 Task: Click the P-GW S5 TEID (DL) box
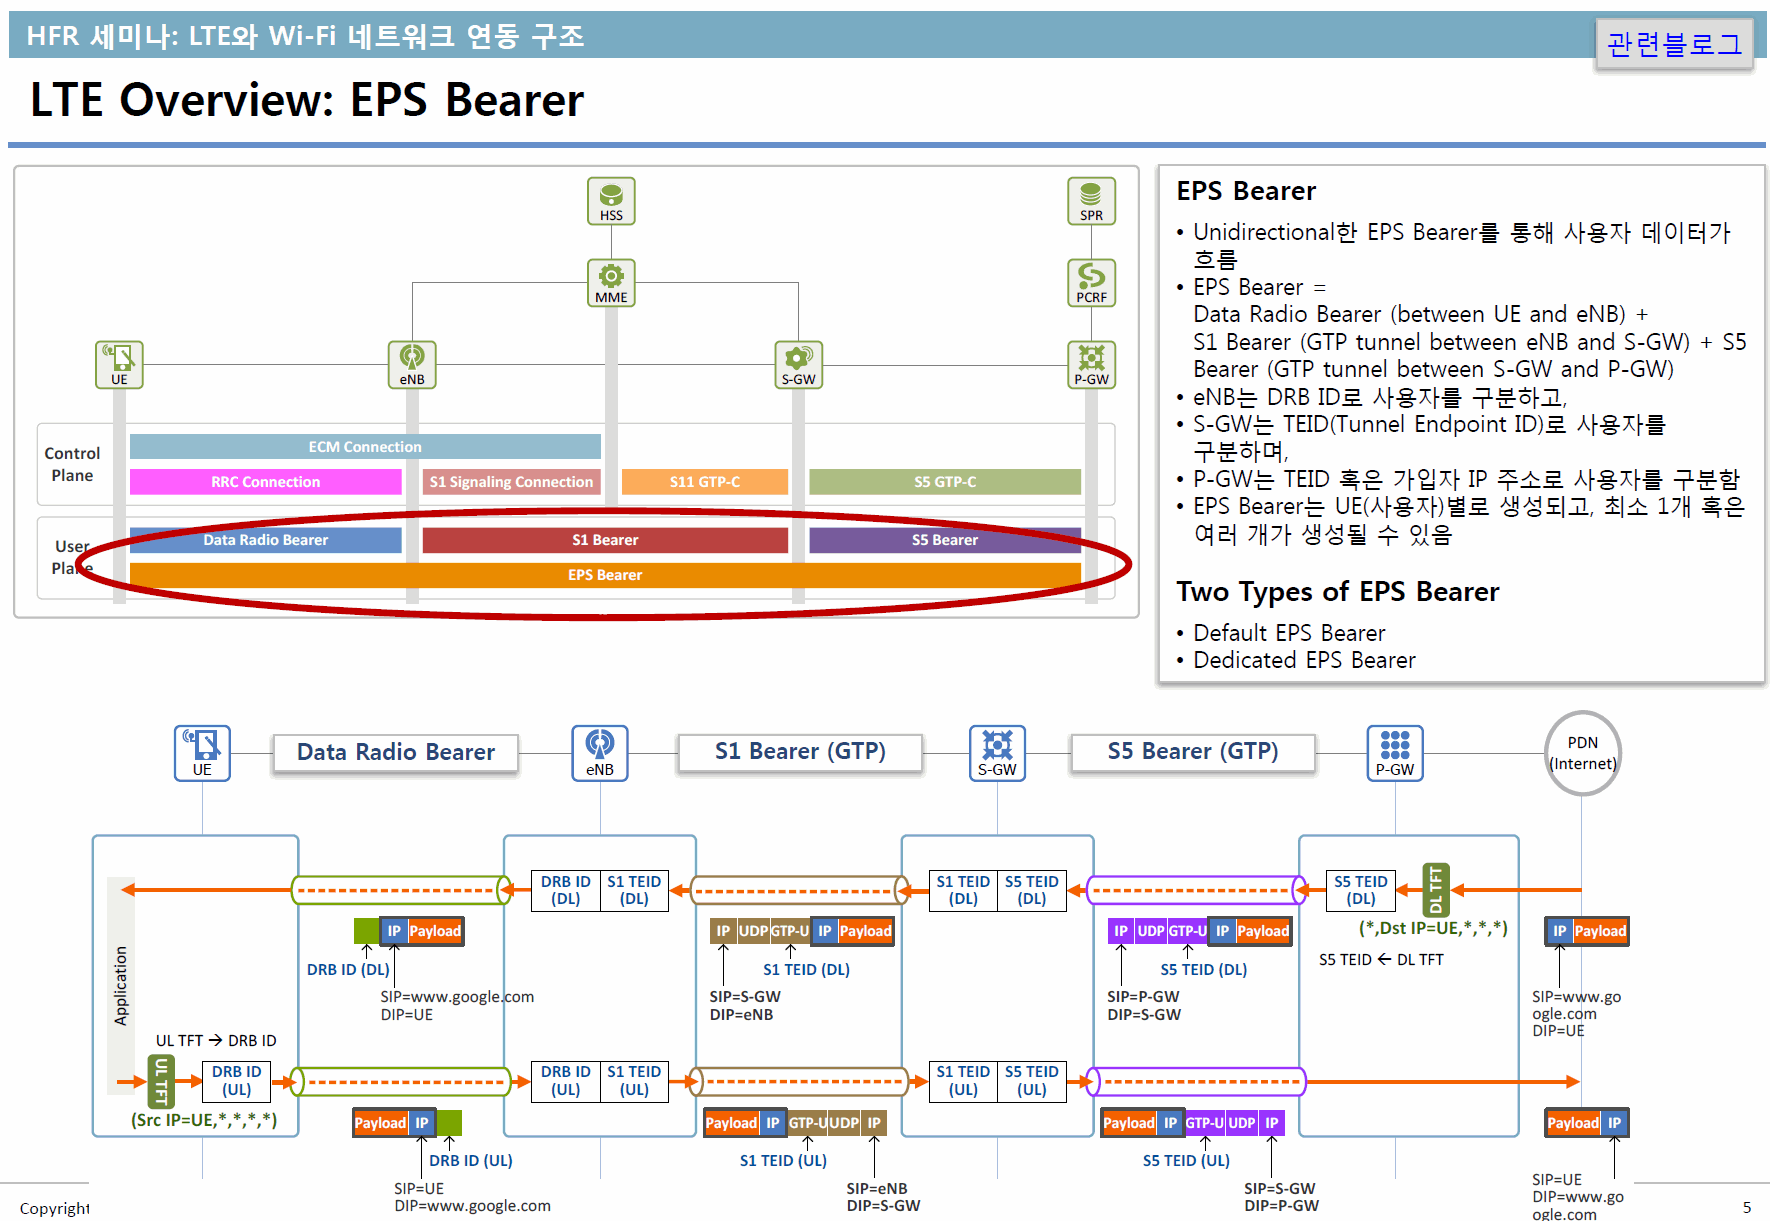tap(1361, 890)
